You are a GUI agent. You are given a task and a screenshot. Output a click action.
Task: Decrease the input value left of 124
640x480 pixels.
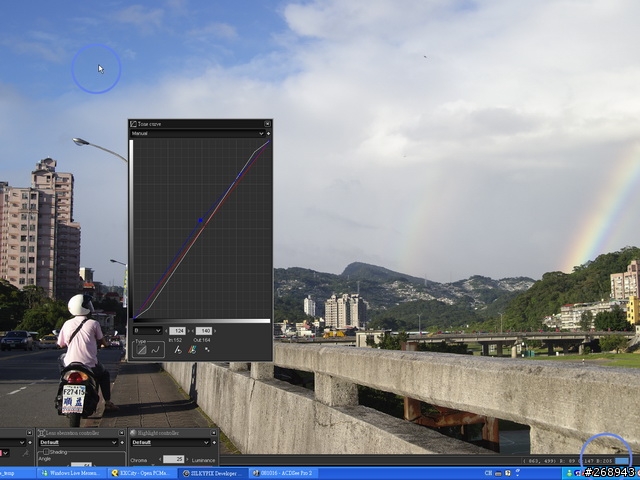point(166,331)
